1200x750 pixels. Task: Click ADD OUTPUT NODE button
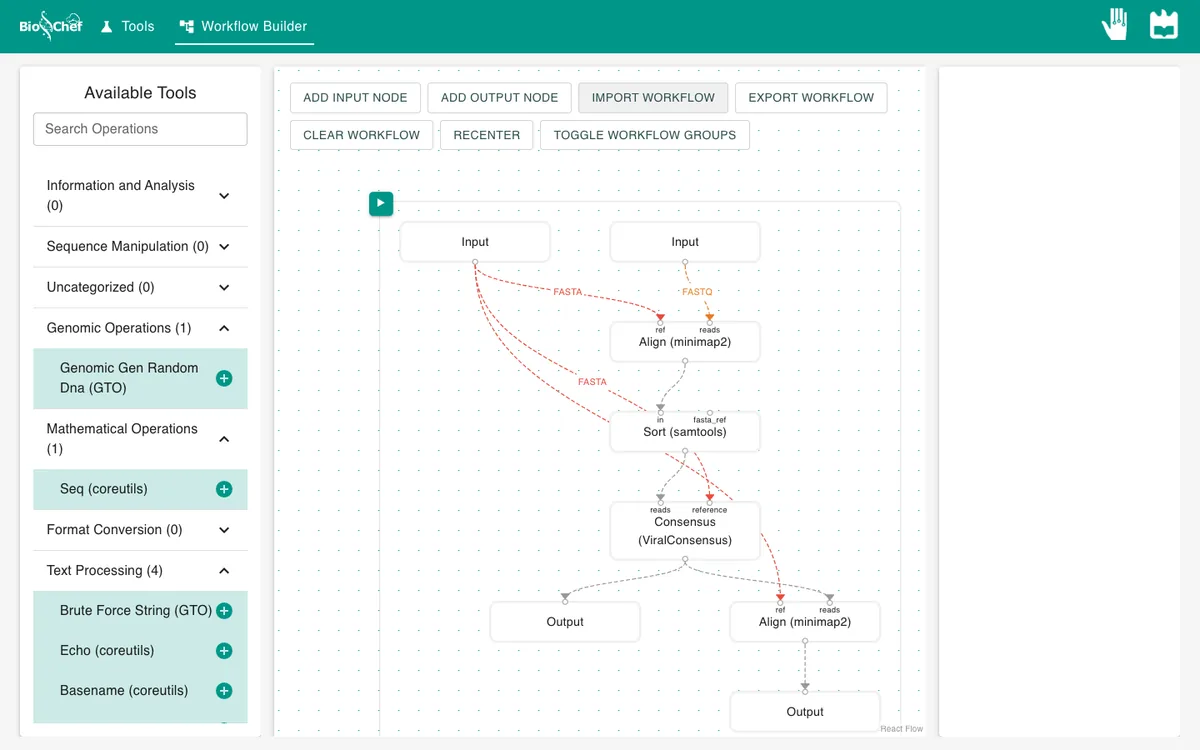click(x=499, y=98)
